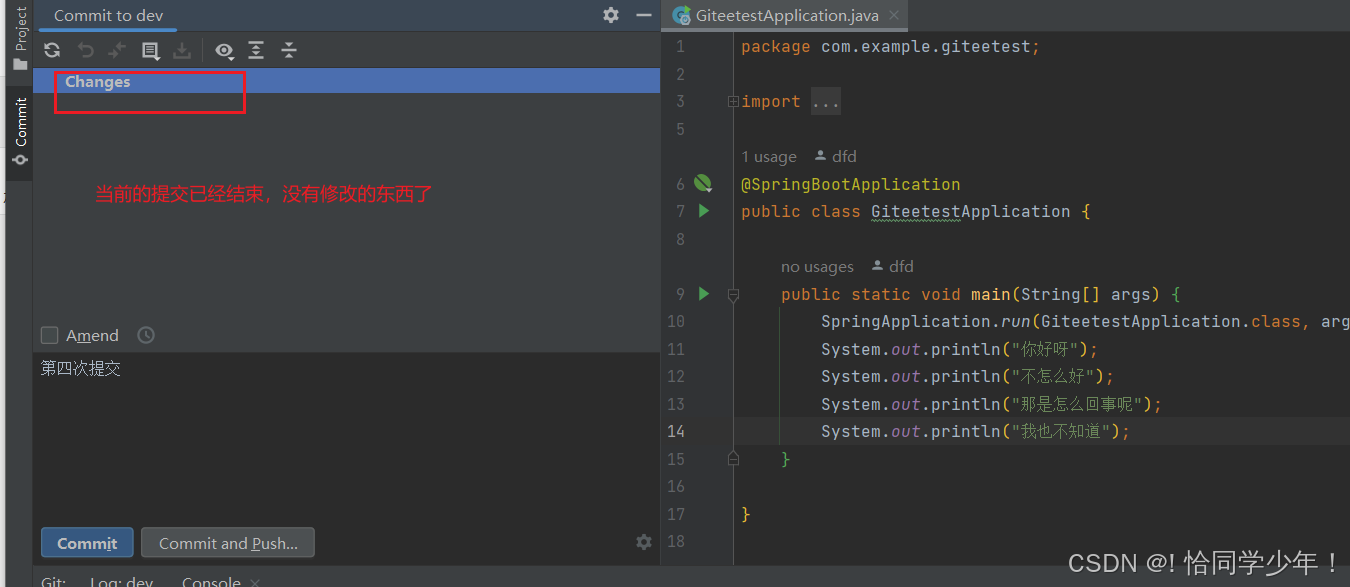Collapse the main method fold marker
This screenshot has height=587, width=1350.
pos(733,295)
